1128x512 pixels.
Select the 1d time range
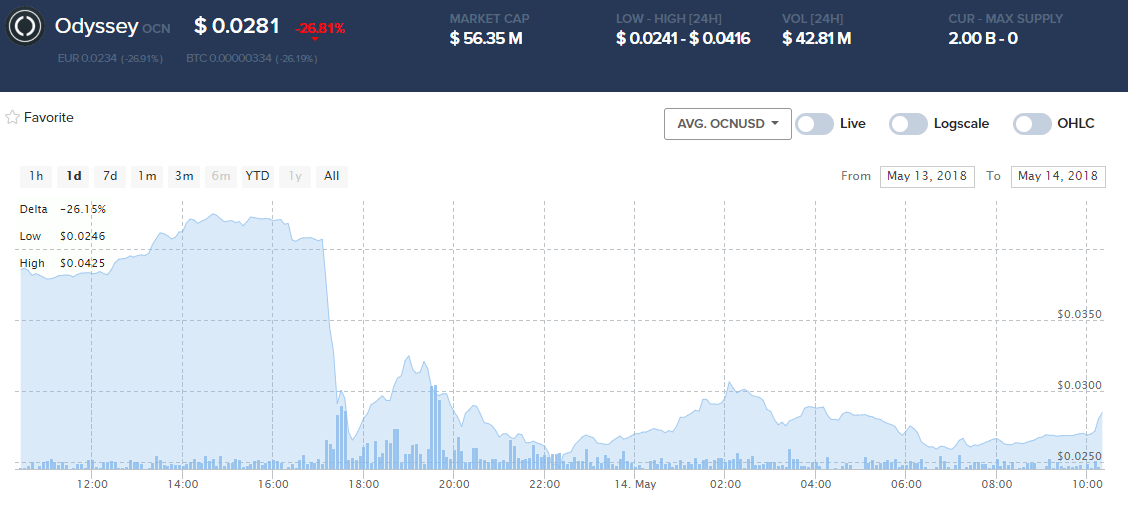(73, 176)
